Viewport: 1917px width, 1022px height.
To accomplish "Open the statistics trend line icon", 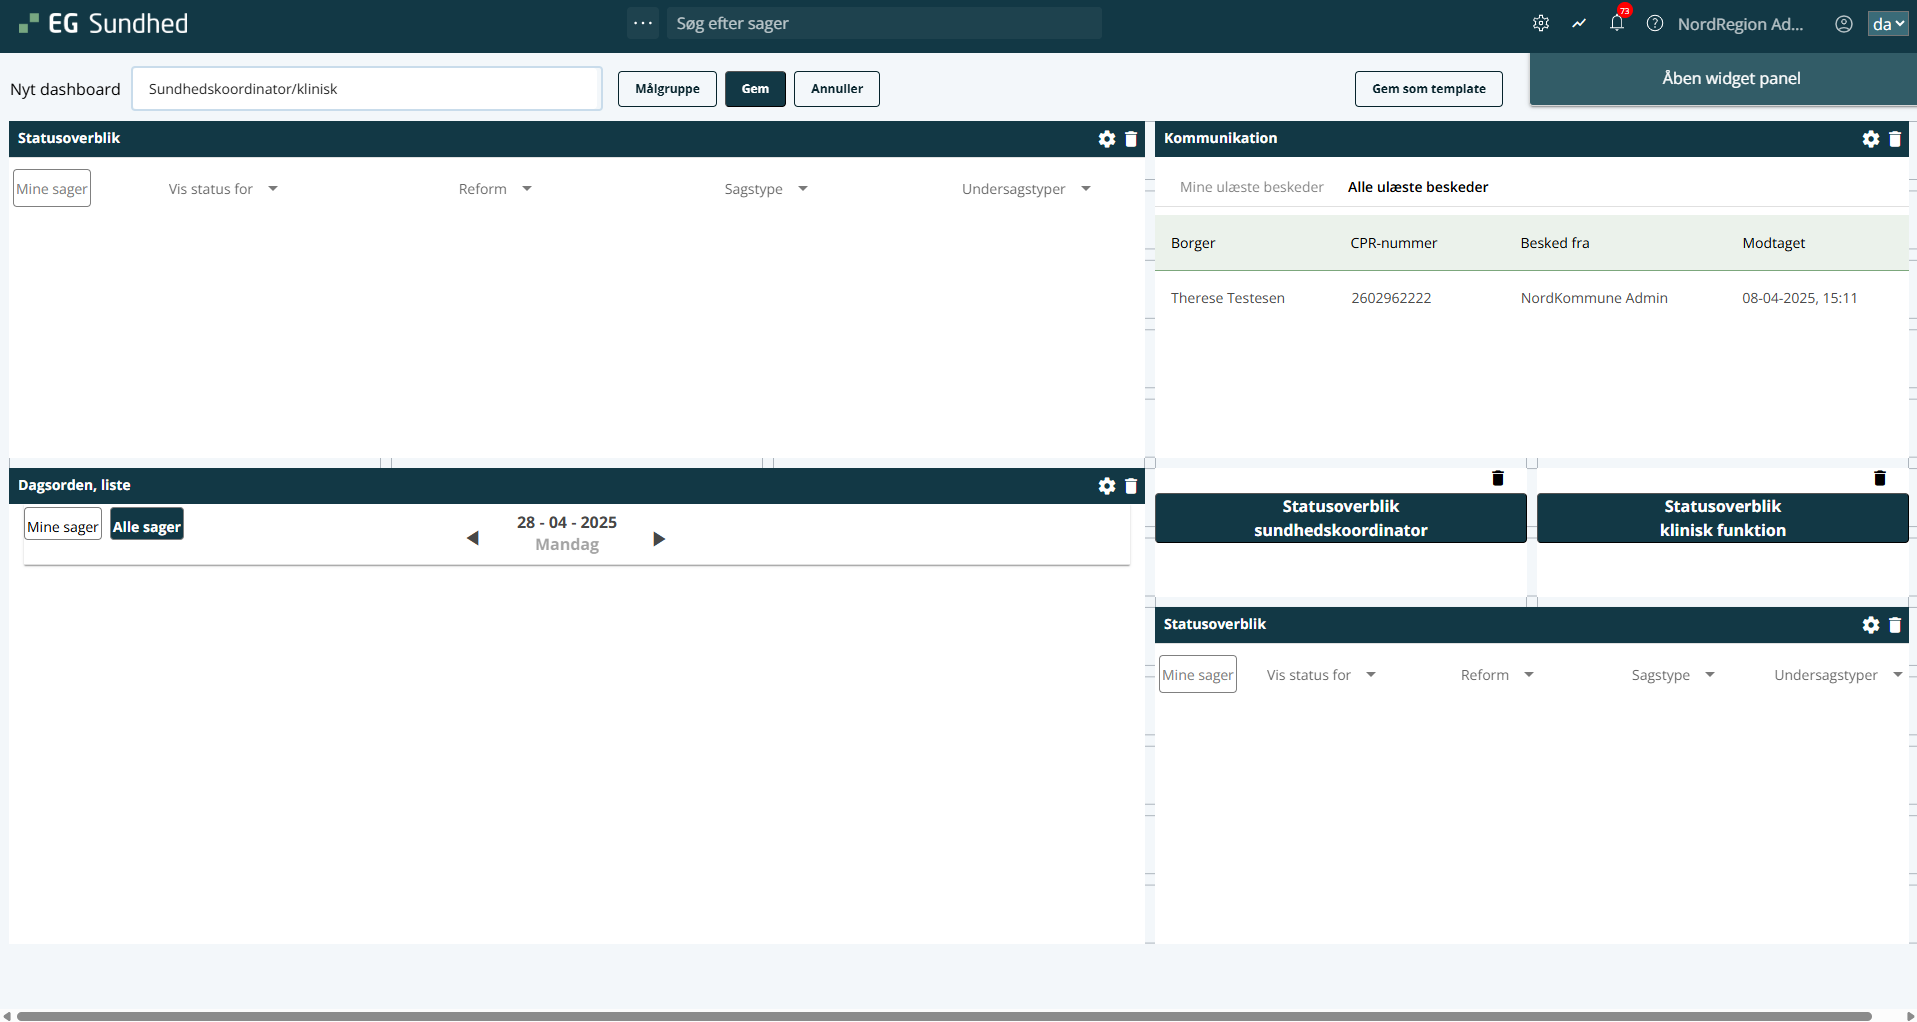I will (1579, 23).
